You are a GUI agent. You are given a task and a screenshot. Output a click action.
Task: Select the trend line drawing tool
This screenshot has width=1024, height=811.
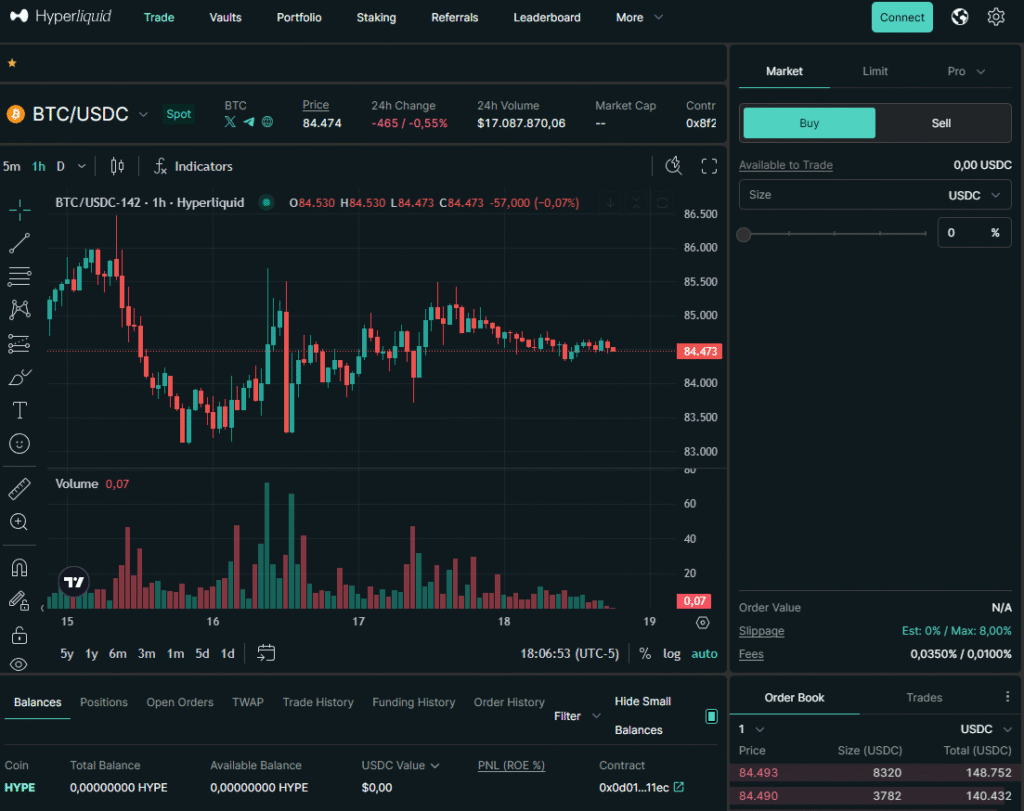[x=19, y=242]
